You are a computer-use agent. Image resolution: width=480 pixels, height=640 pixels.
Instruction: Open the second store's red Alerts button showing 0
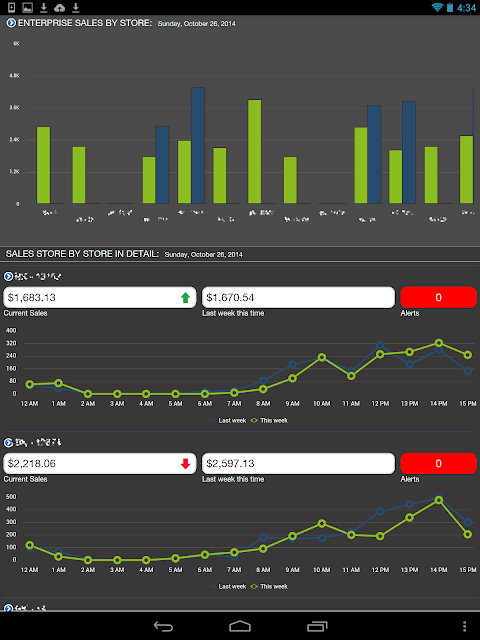[438, 463]
